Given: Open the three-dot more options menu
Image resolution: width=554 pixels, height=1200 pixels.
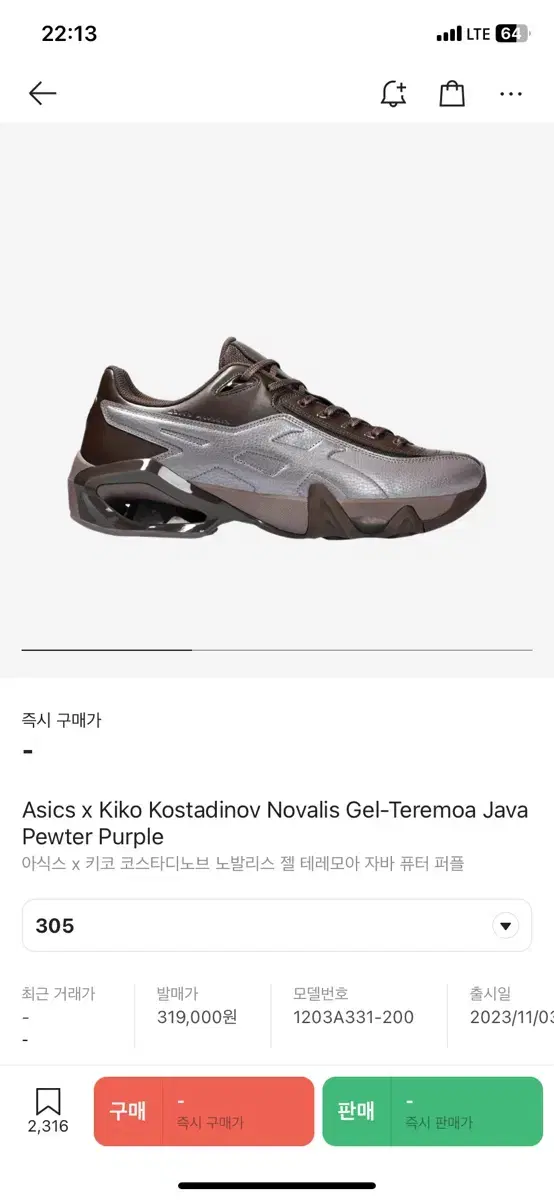Looking at the screenshot, I should pos(511,94).
